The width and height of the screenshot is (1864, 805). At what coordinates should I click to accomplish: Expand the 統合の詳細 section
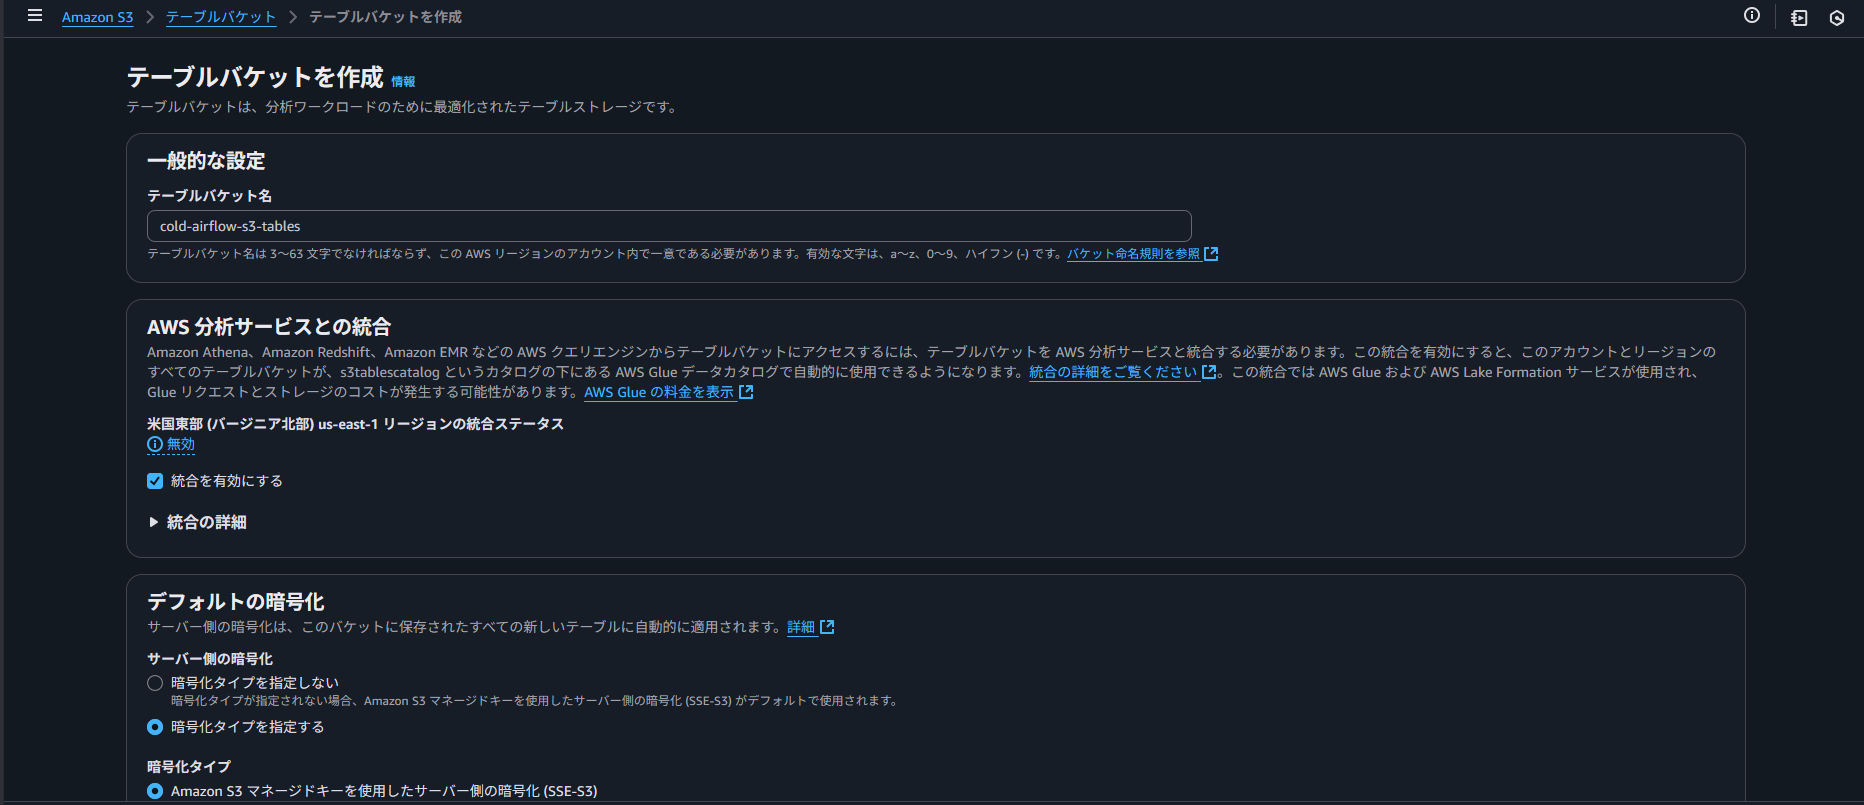click(197, 522)
